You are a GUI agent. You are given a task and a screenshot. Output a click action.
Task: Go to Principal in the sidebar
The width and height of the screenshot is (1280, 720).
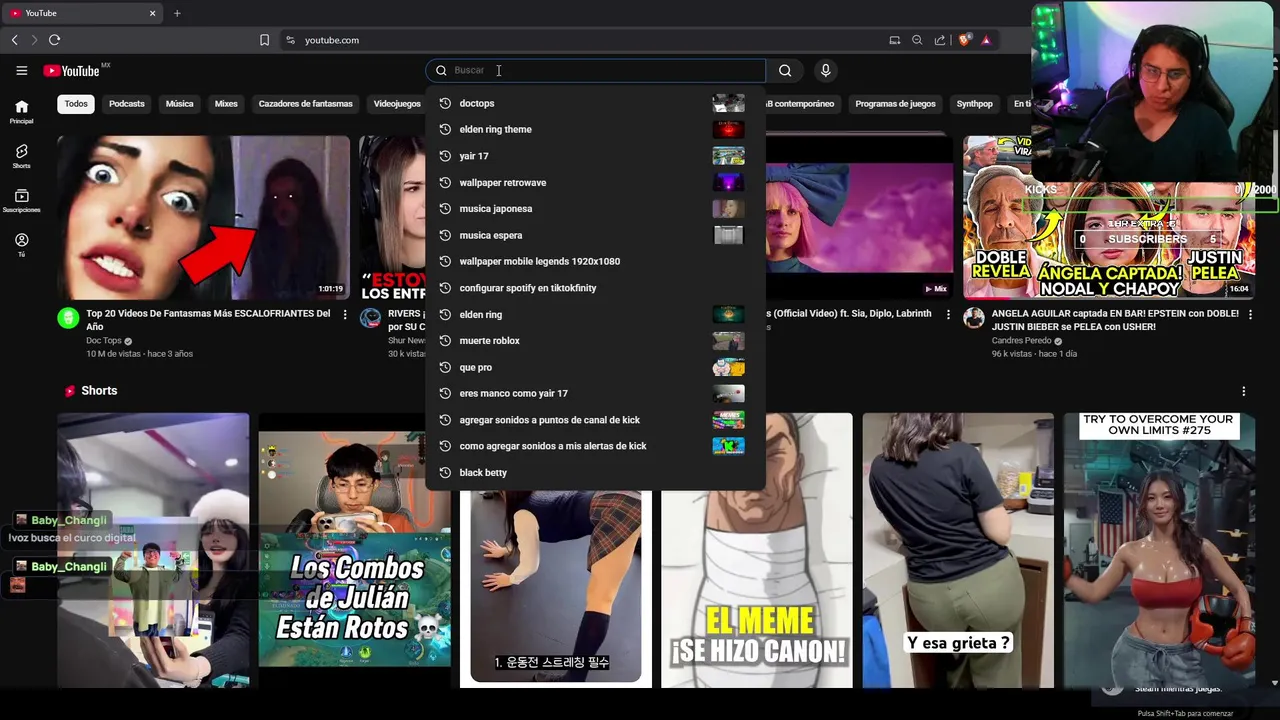(21, 112)
